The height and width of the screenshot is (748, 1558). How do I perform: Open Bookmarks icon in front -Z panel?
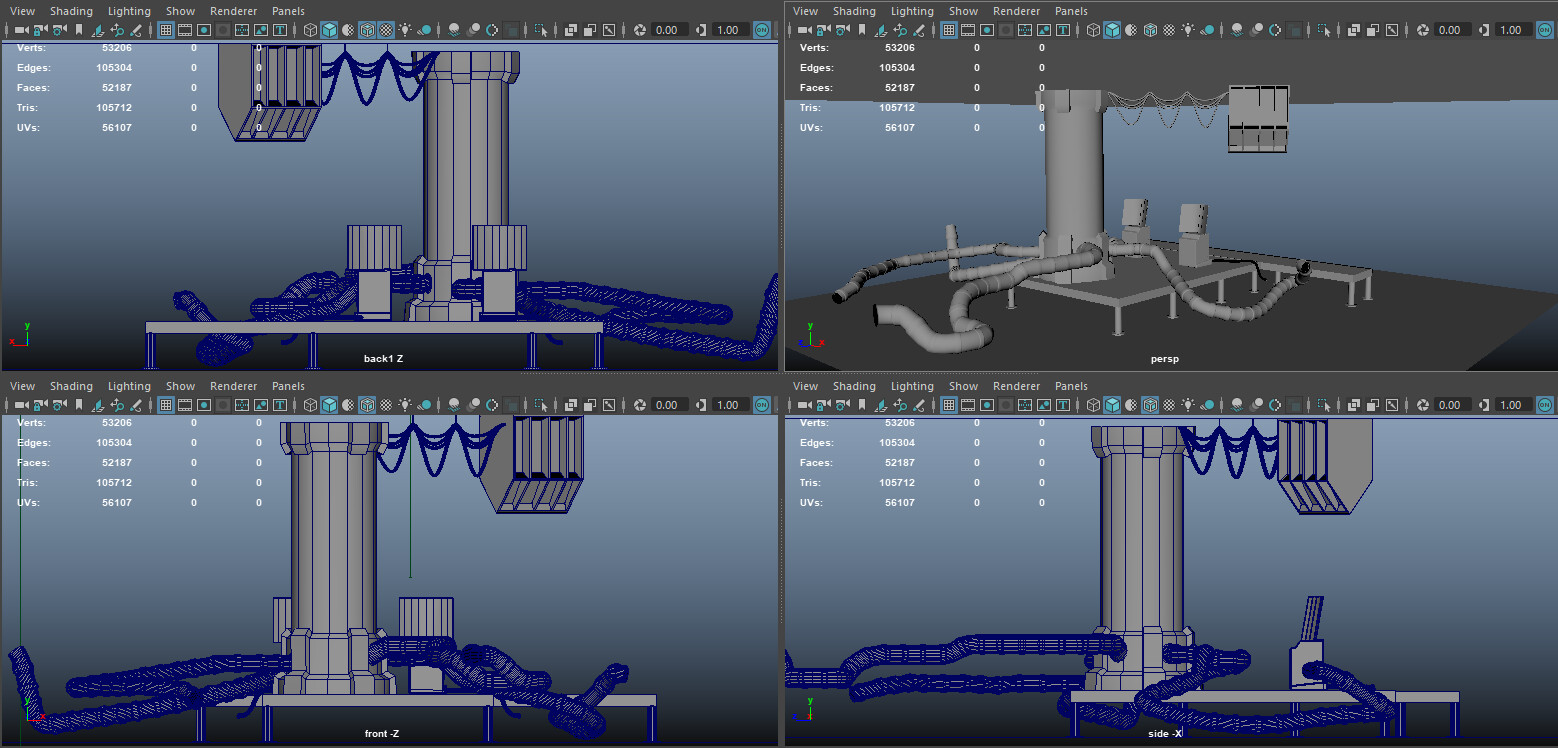tap(79, 405)
